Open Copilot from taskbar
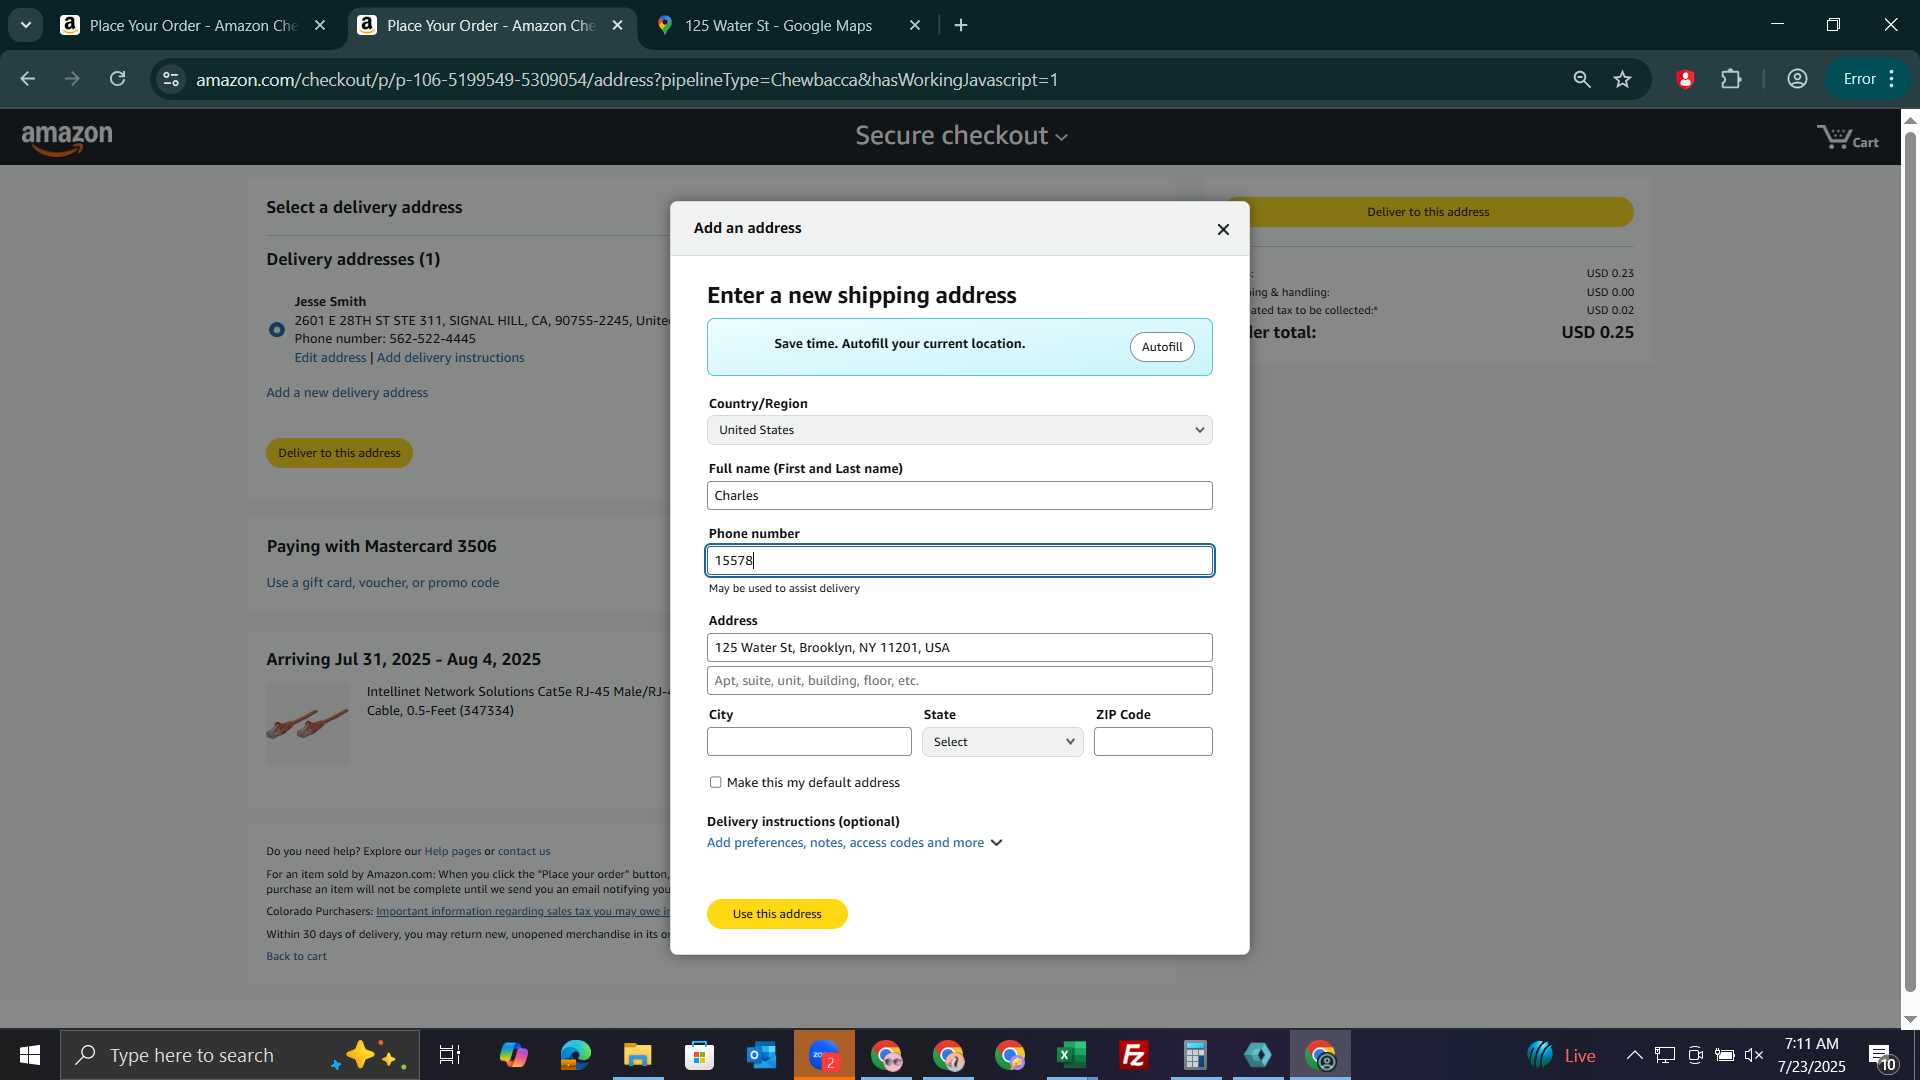The height and width of the screenshot is (1080, 1920). coord(514,1055)
